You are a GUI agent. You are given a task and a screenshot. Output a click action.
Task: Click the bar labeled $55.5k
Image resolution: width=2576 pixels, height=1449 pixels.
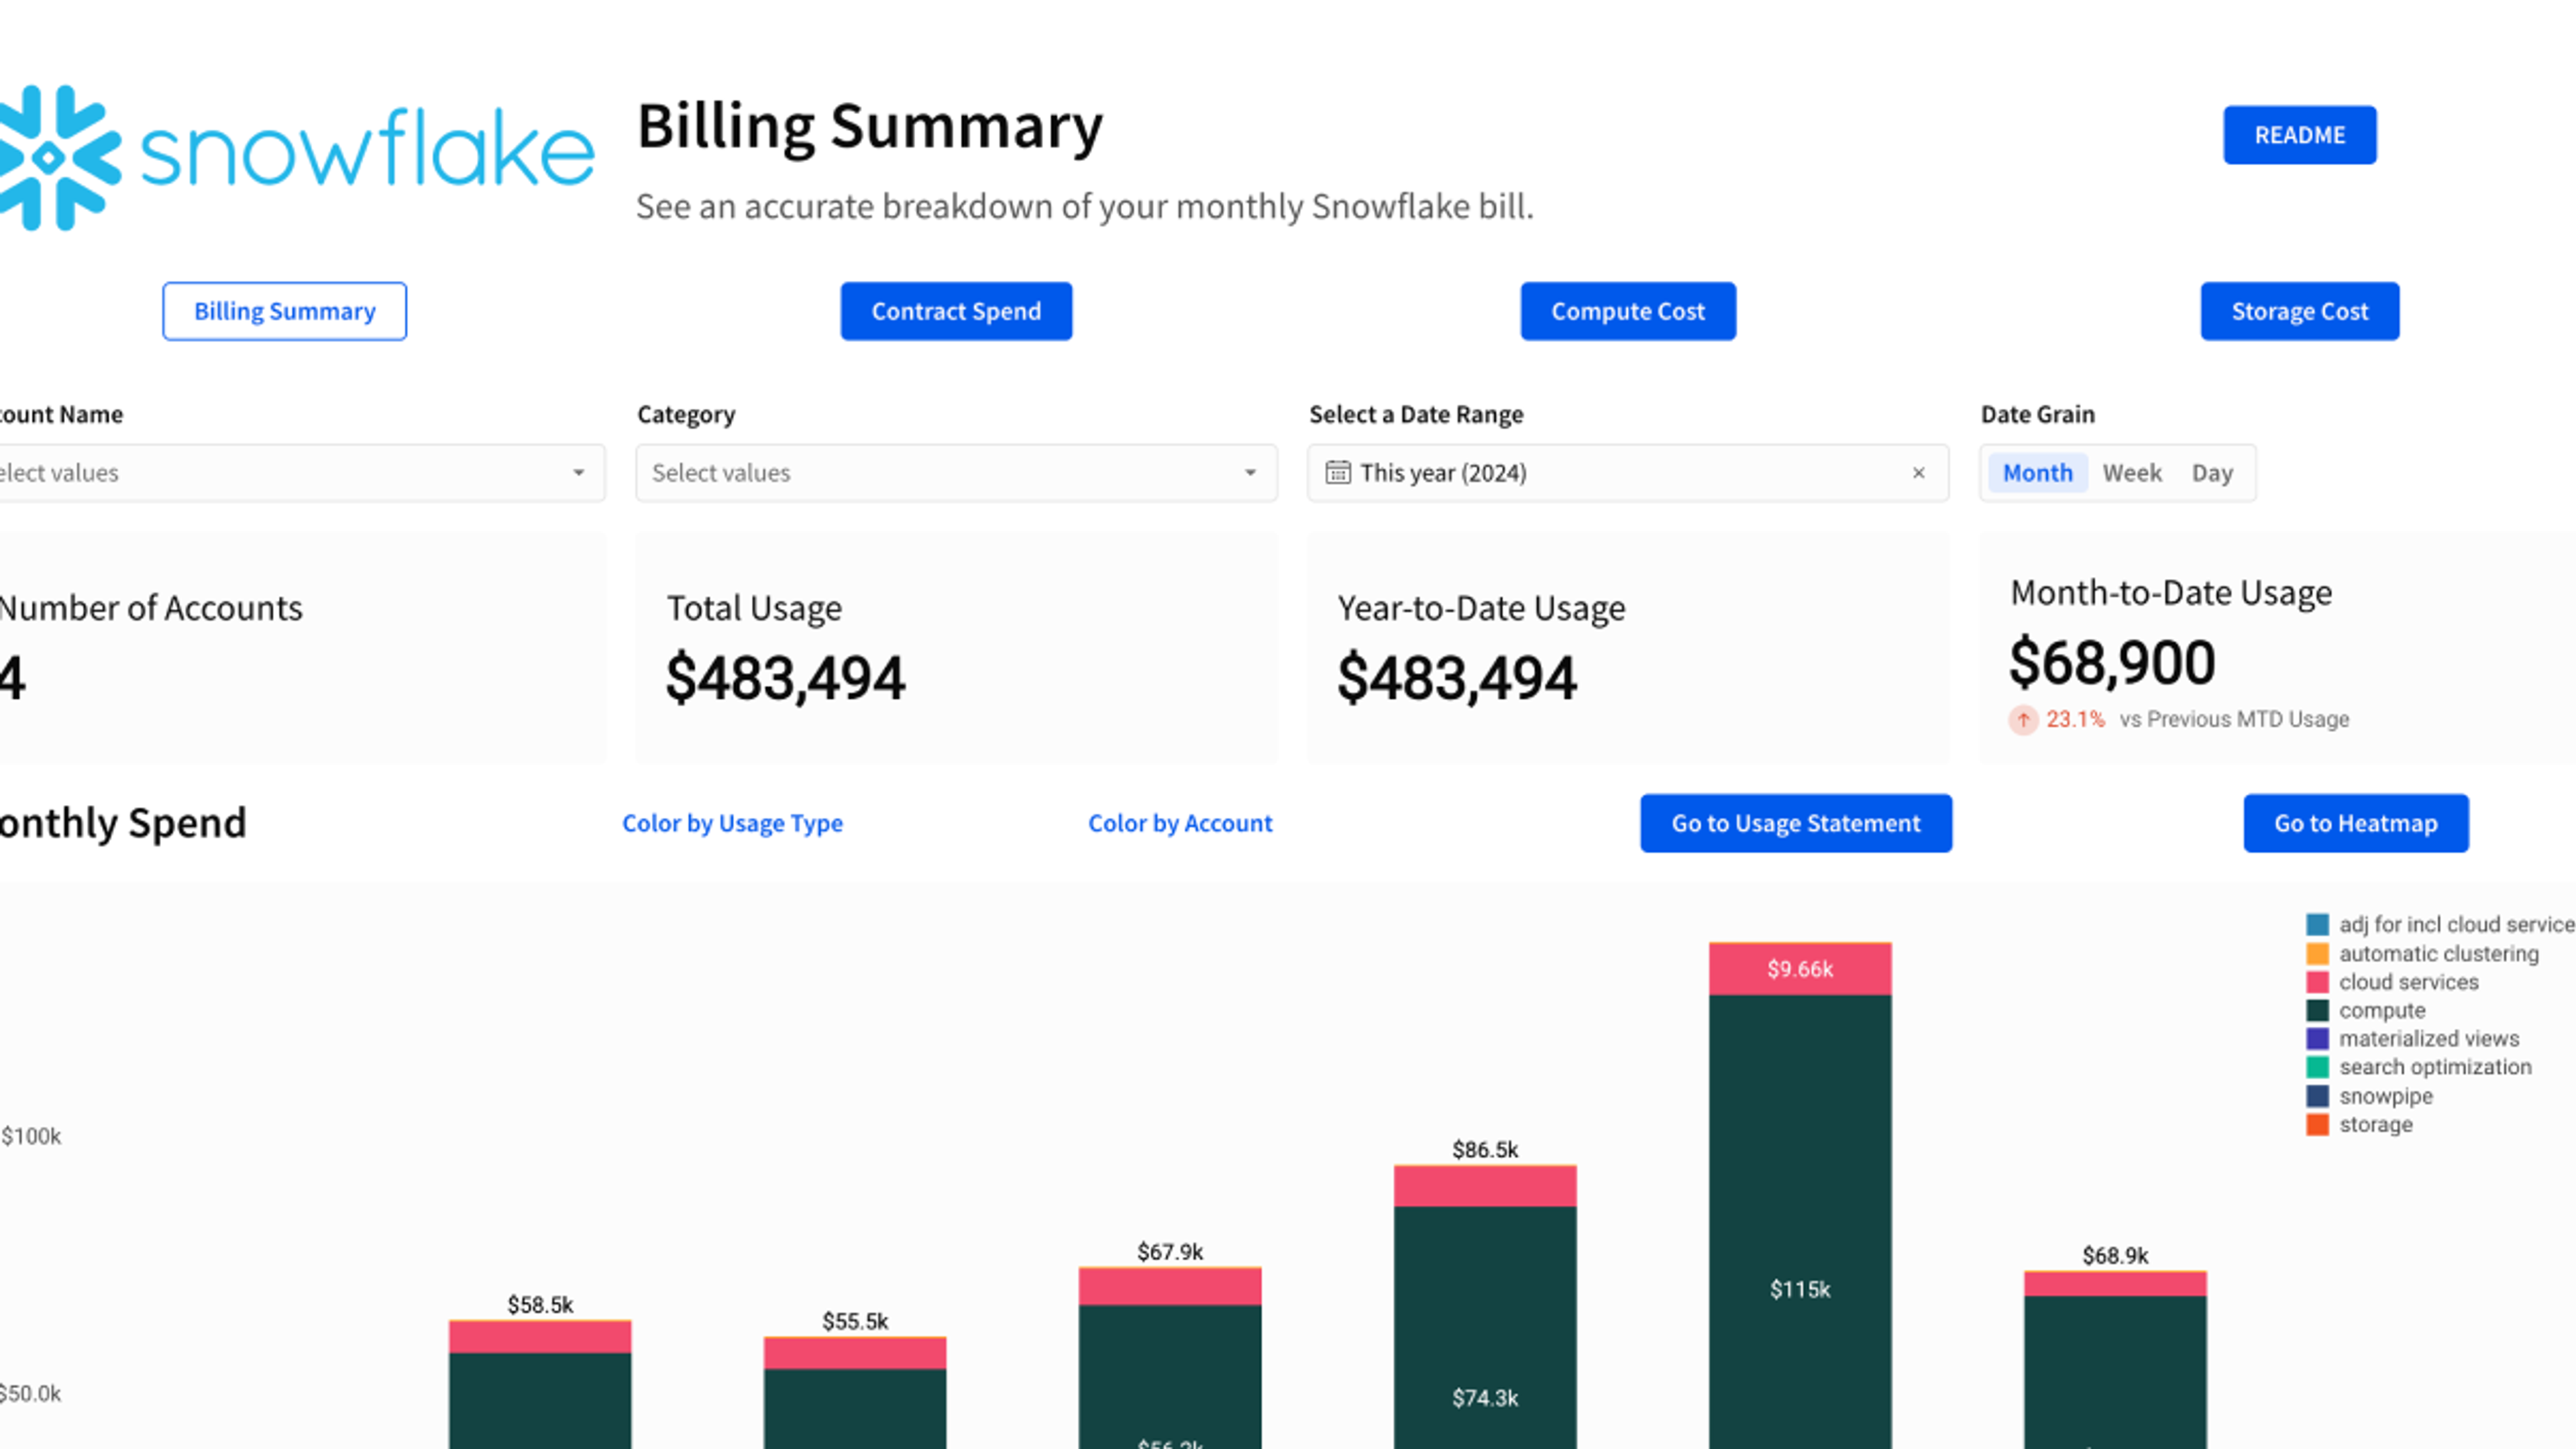855,1393
